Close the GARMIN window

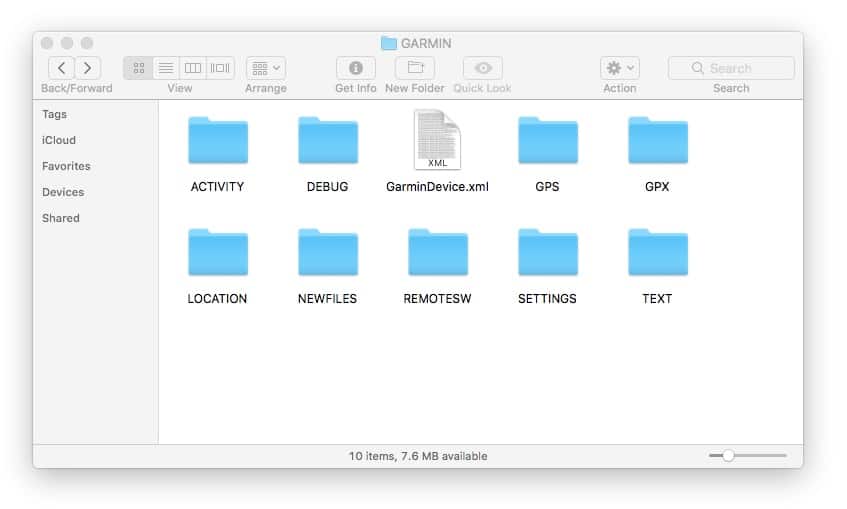click(x=47, y=43)
